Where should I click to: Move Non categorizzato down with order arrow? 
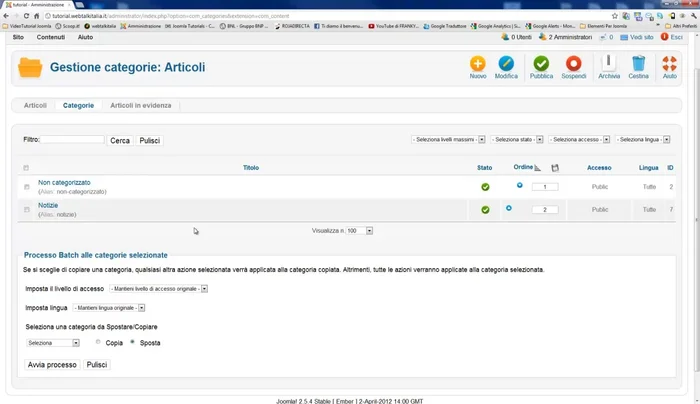(520, 185)
